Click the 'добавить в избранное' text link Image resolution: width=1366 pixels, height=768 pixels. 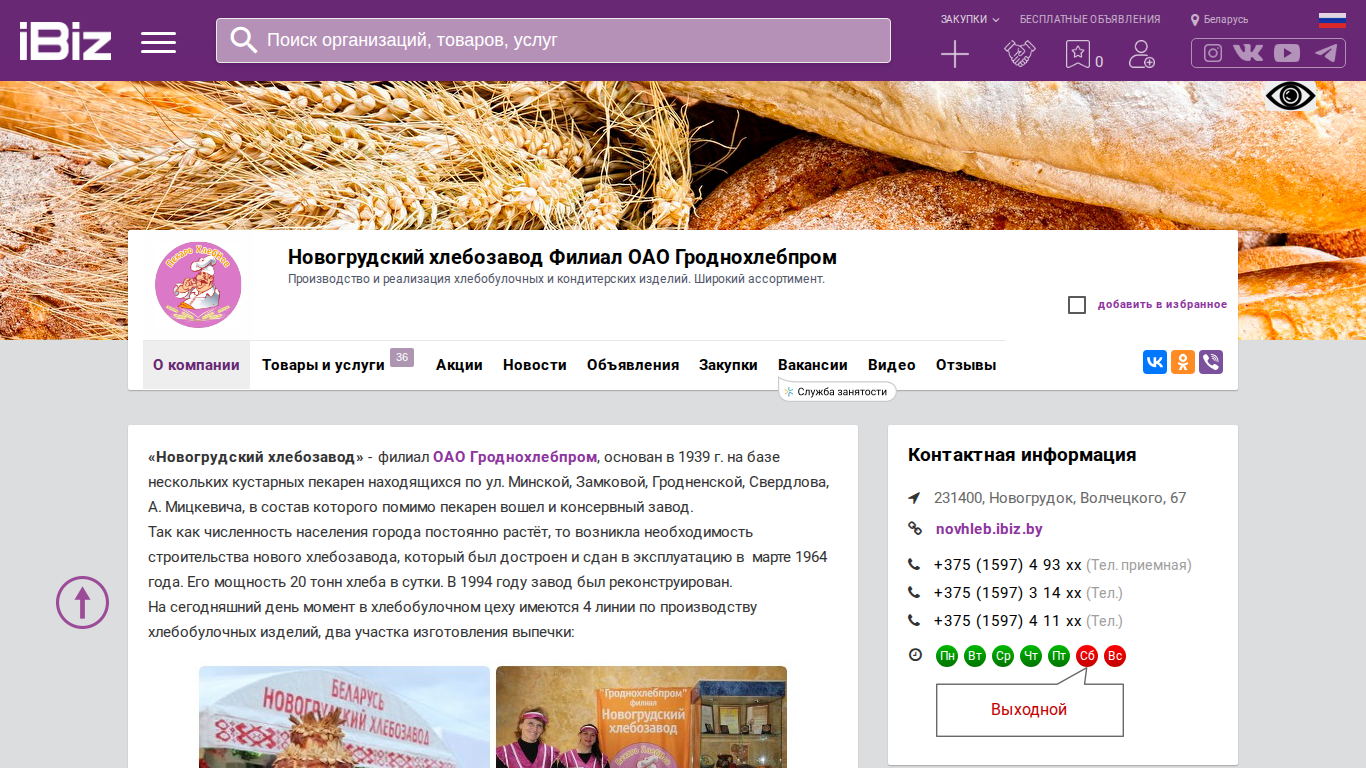pos(1162,305)
